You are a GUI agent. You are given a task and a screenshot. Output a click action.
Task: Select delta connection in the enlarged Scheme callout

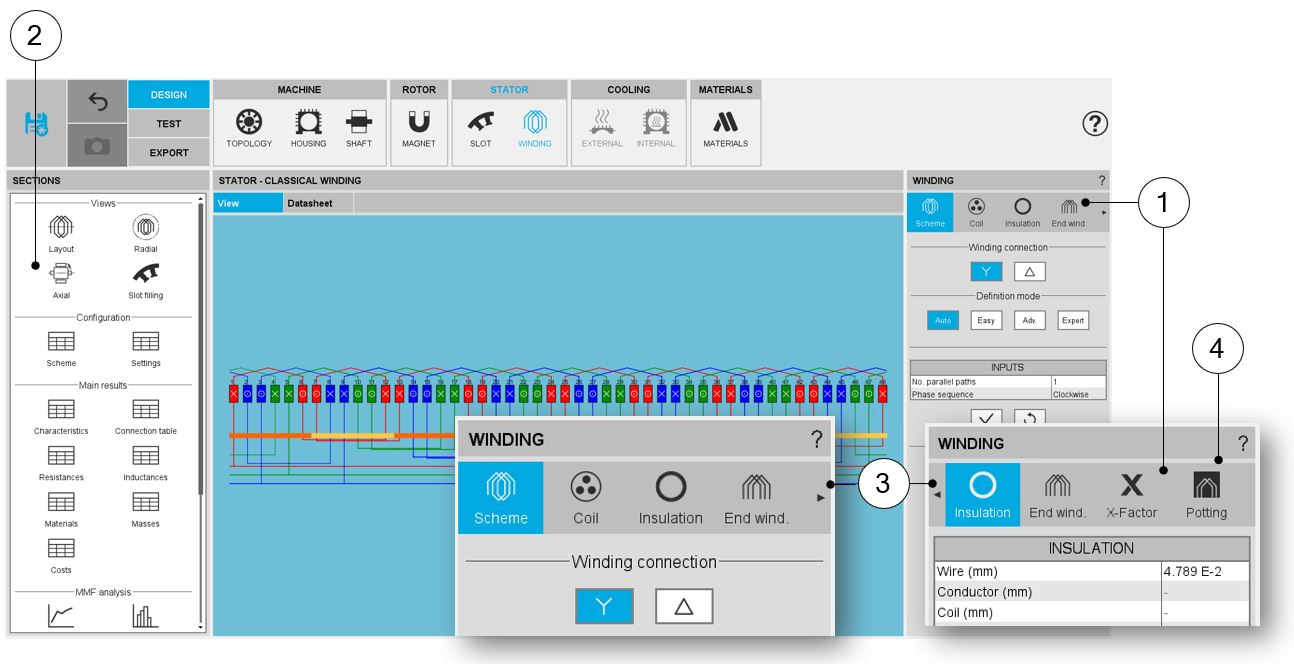tap(684, 606)
